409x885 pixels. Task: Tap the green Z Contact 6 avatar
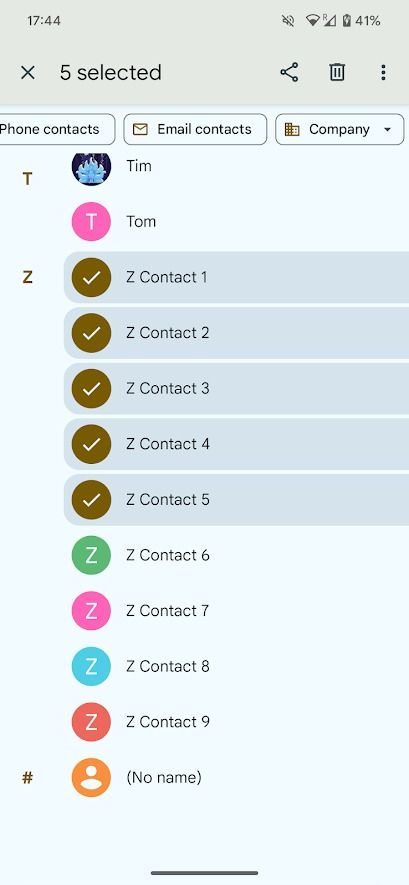click(x=91, y=555)
